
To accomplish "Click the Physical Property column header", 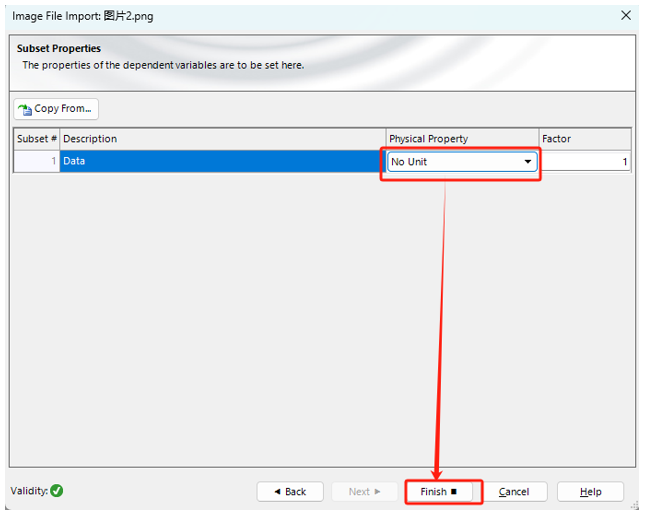I will [462, 139].
